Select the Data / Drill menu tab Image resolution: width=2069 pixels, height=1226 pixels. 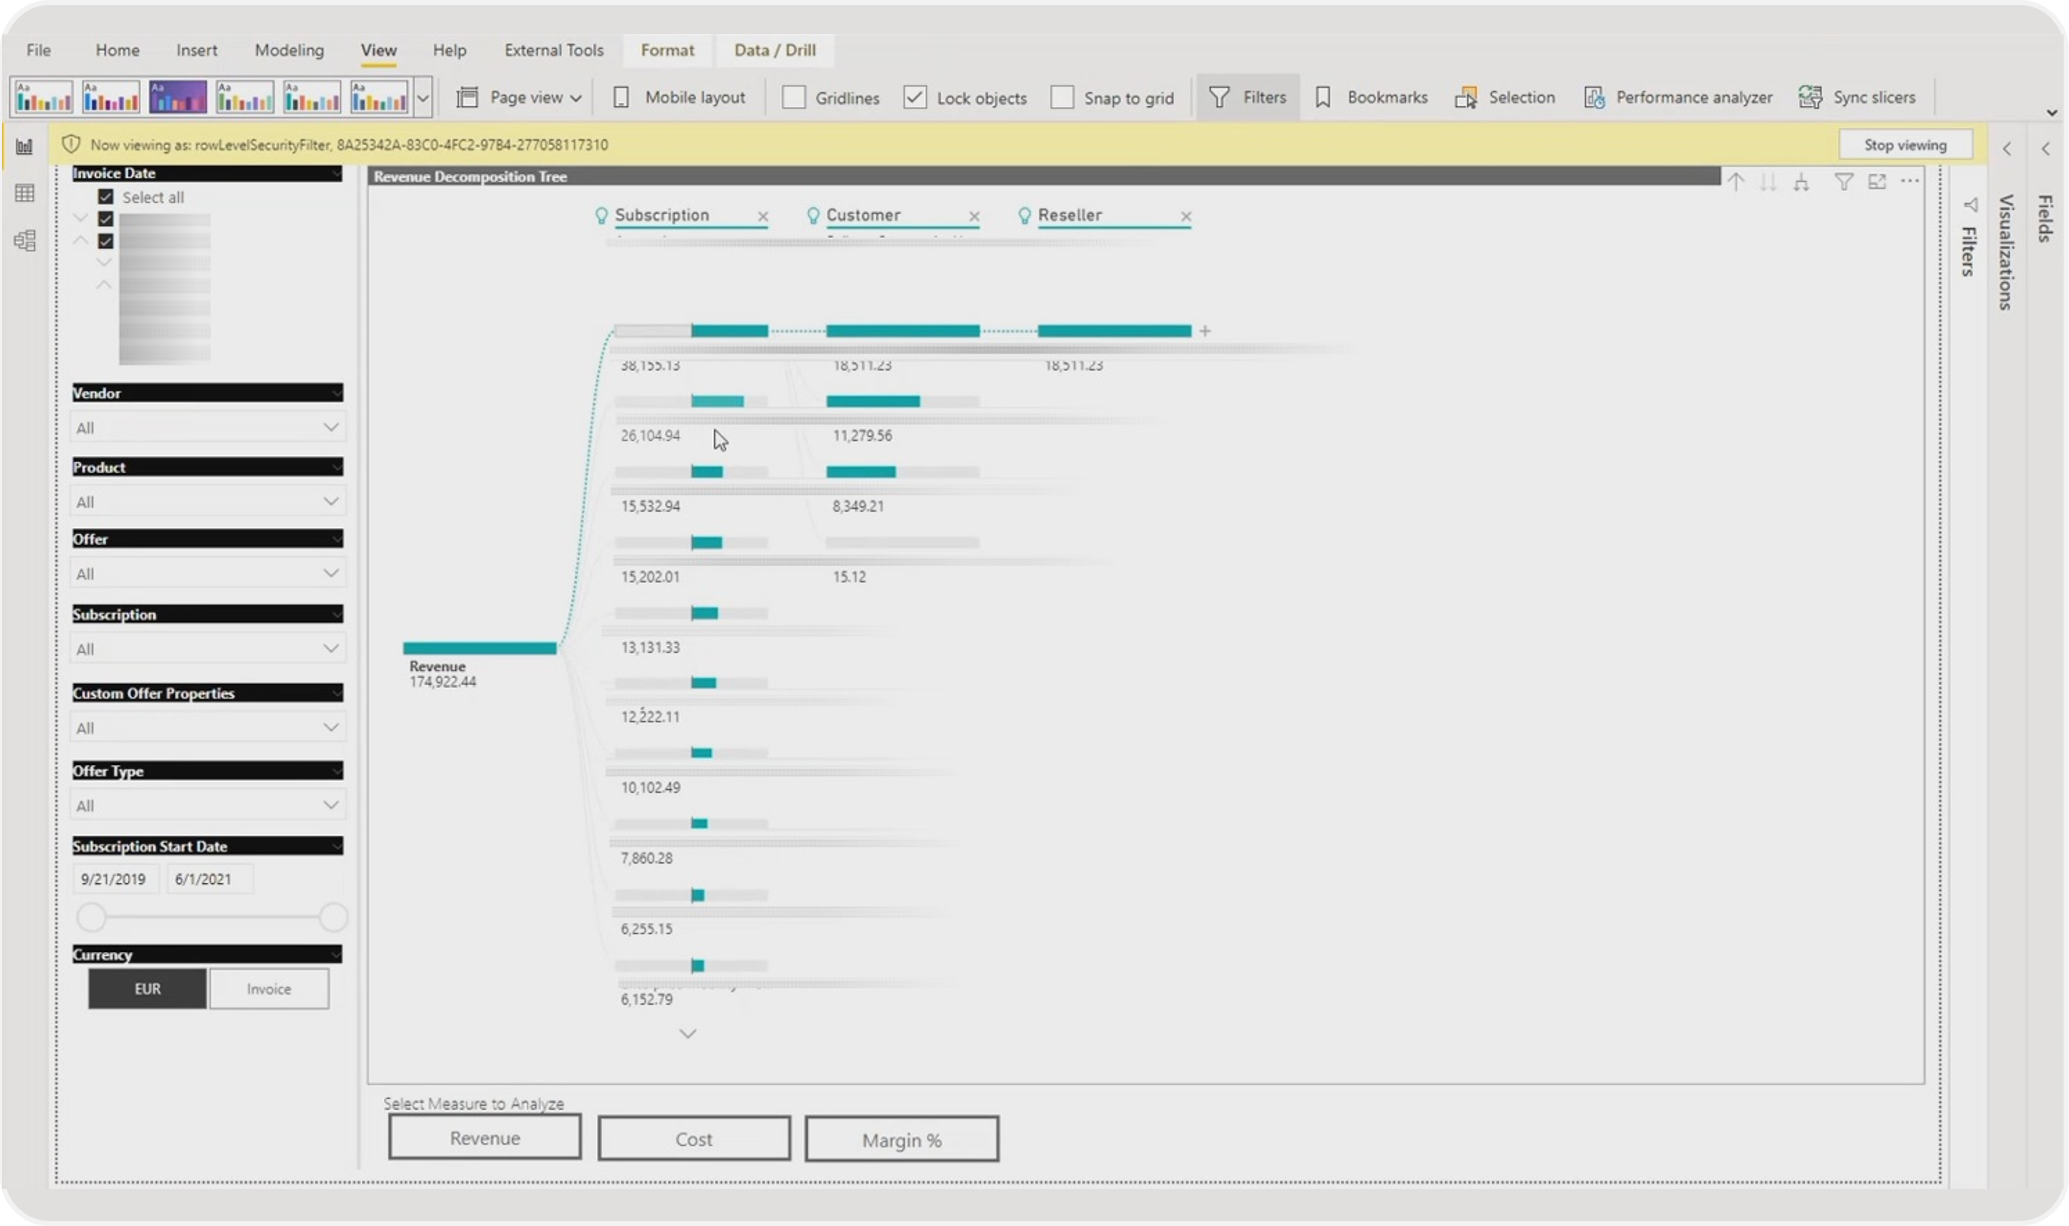click(775, 48)
